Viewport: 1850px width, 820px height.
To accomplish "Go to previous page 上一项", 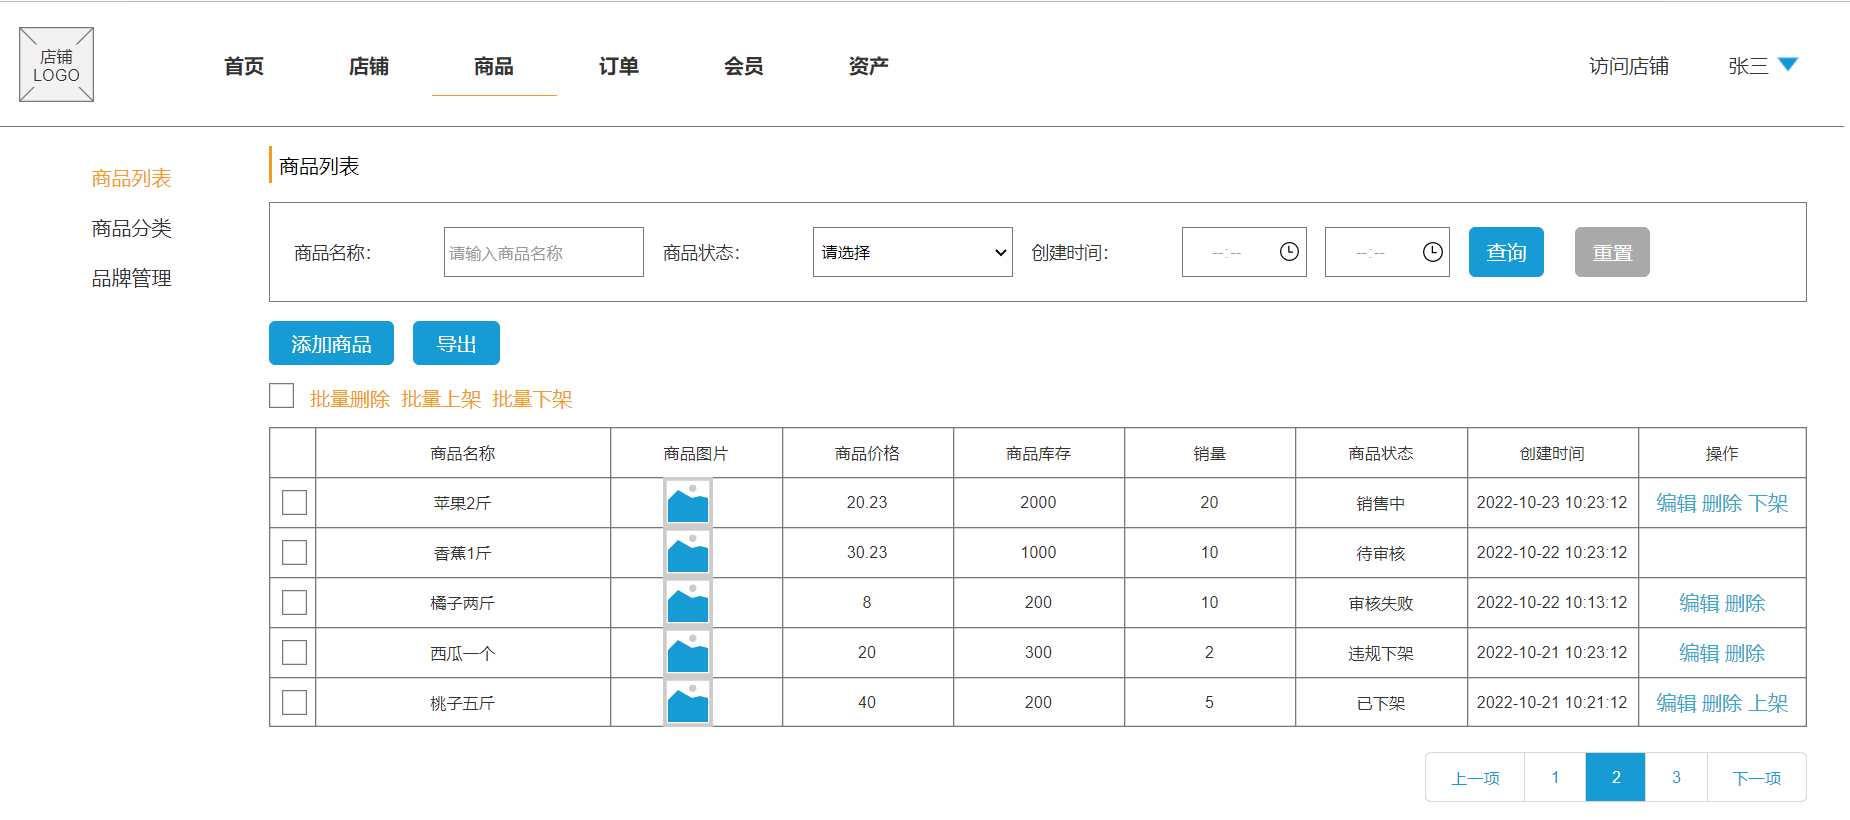I will tap(1475, 777).
